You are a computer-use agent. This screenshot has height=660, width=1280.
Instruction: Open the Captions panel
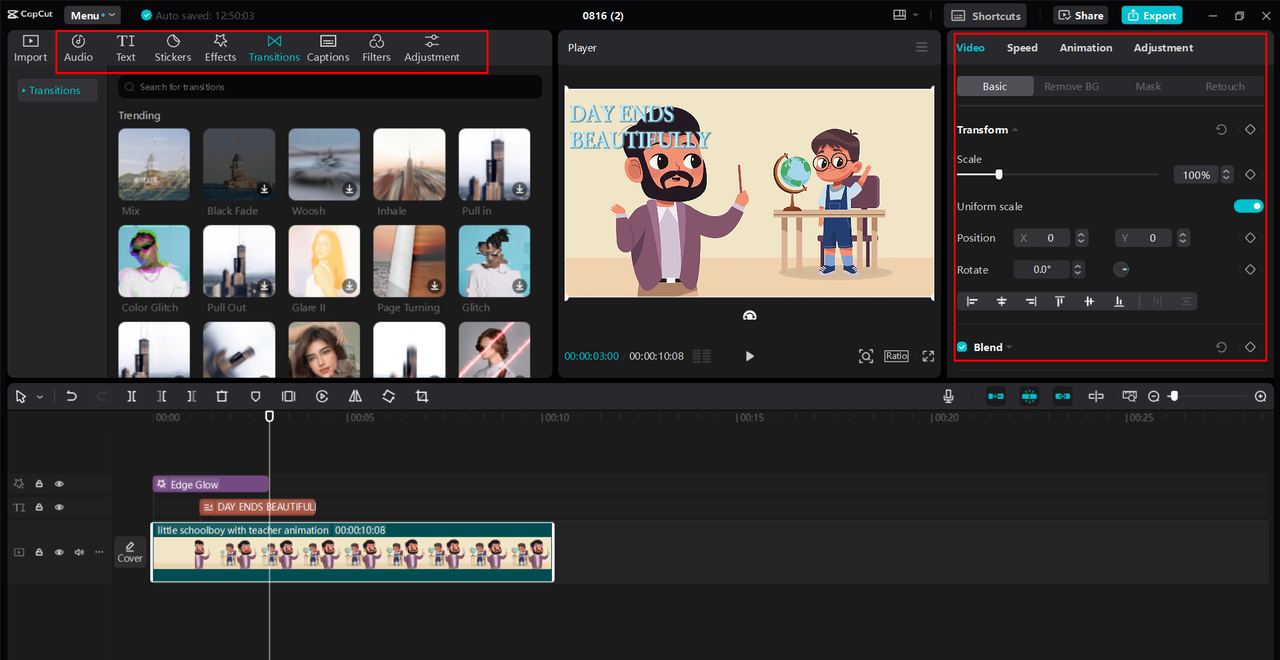328,48
